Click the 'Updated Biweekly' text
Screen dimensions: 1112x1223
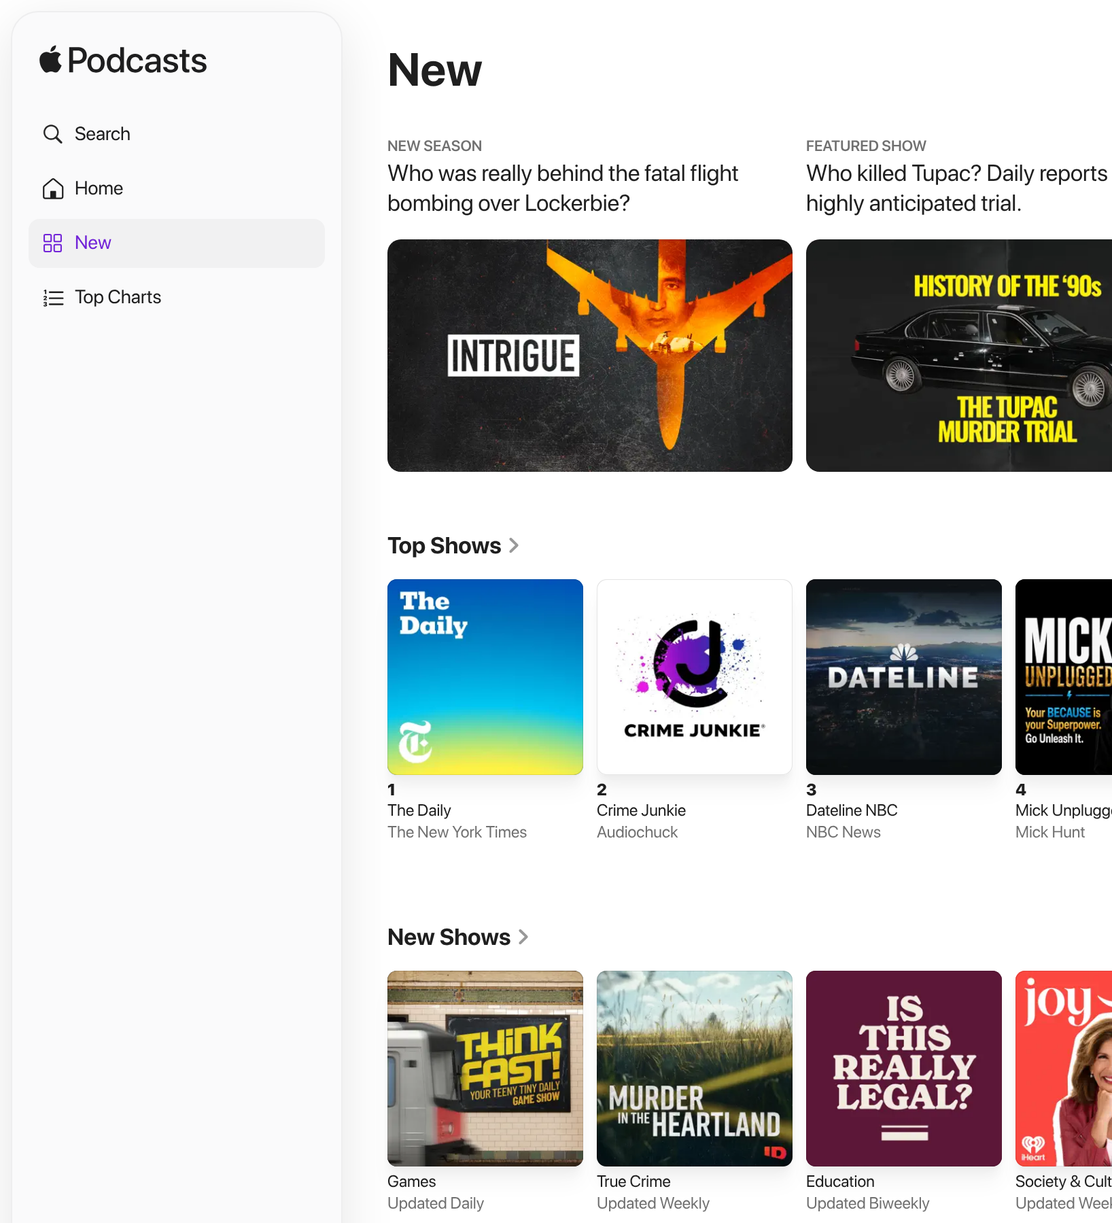868,1203
